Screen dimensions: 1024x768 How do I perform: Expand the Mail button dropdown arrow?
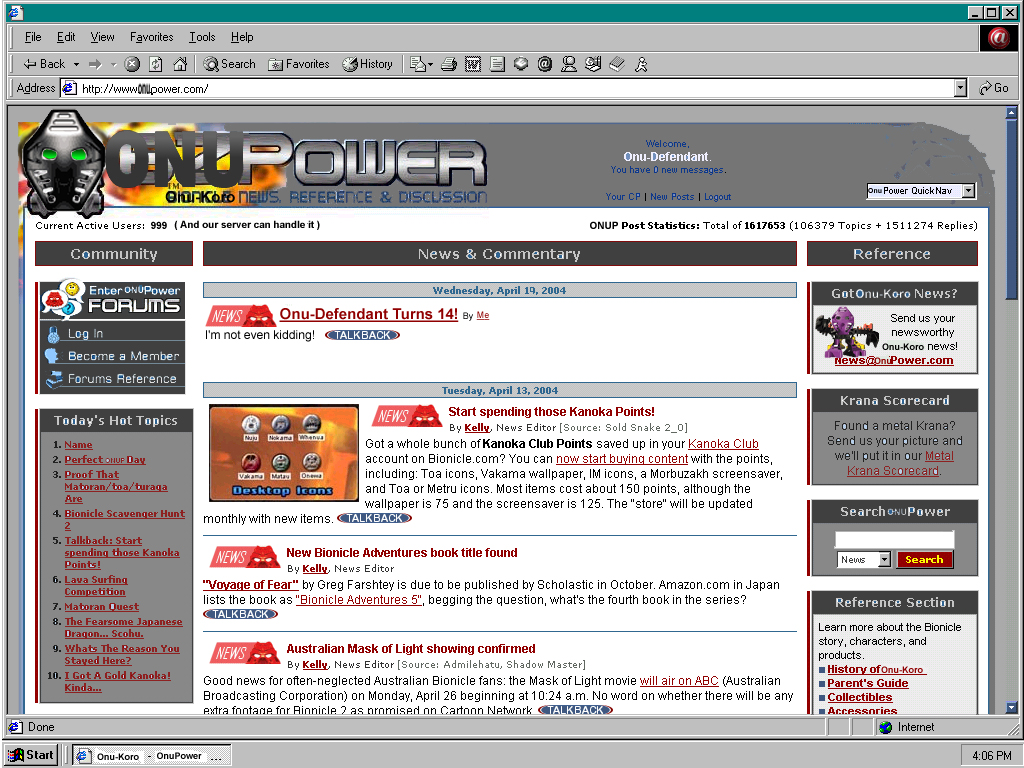click(x=430, y=64)
